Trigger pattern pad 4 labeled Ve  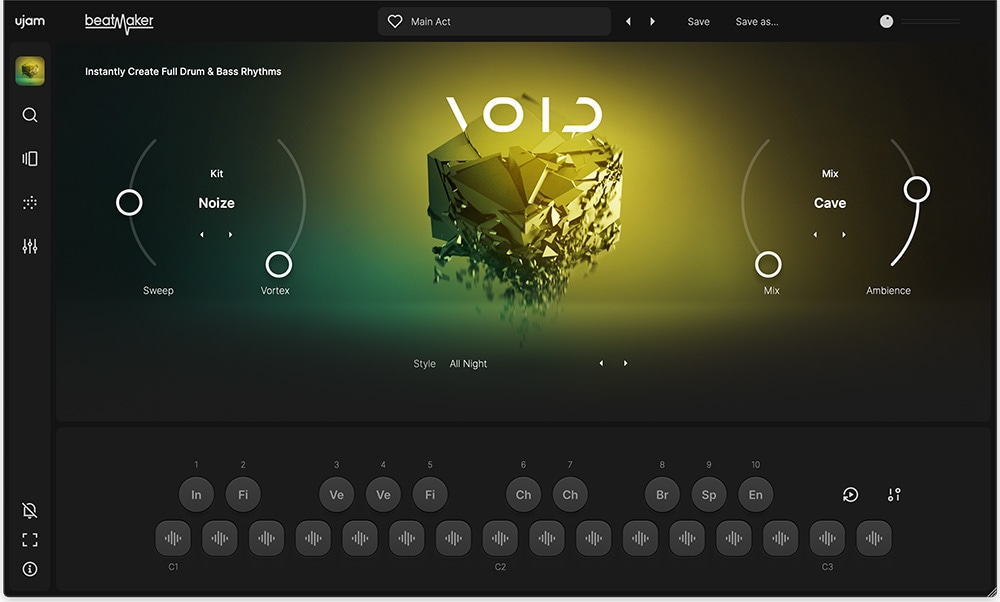383,494
